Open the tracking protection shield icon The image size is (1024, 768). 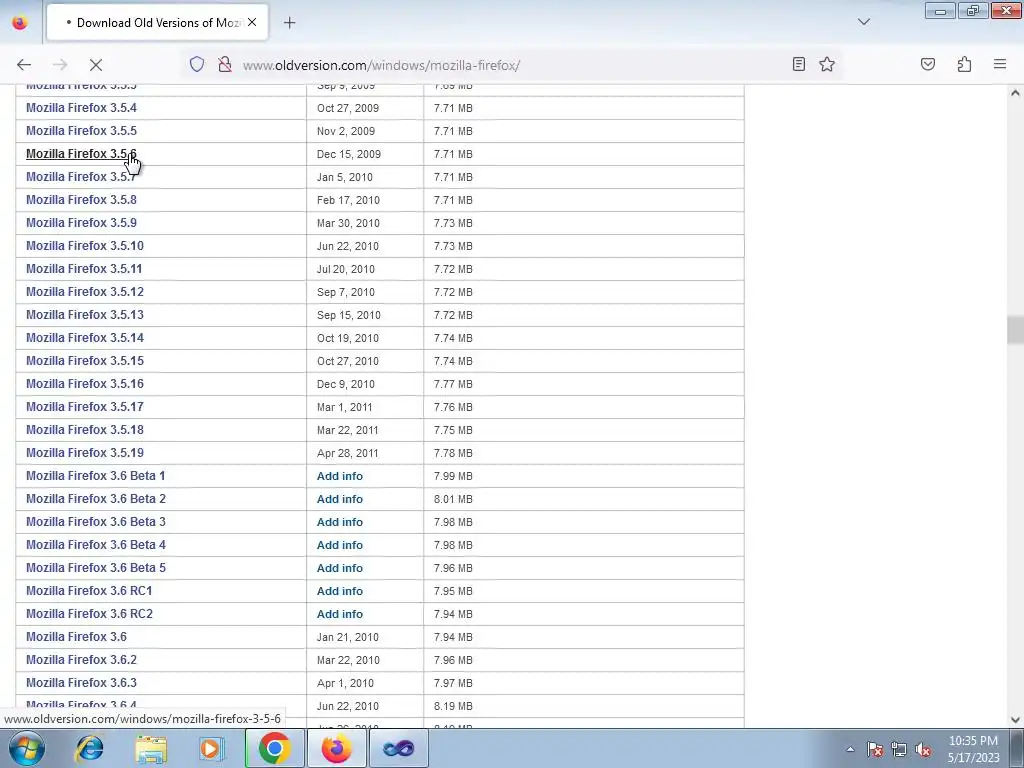(197, 64)
